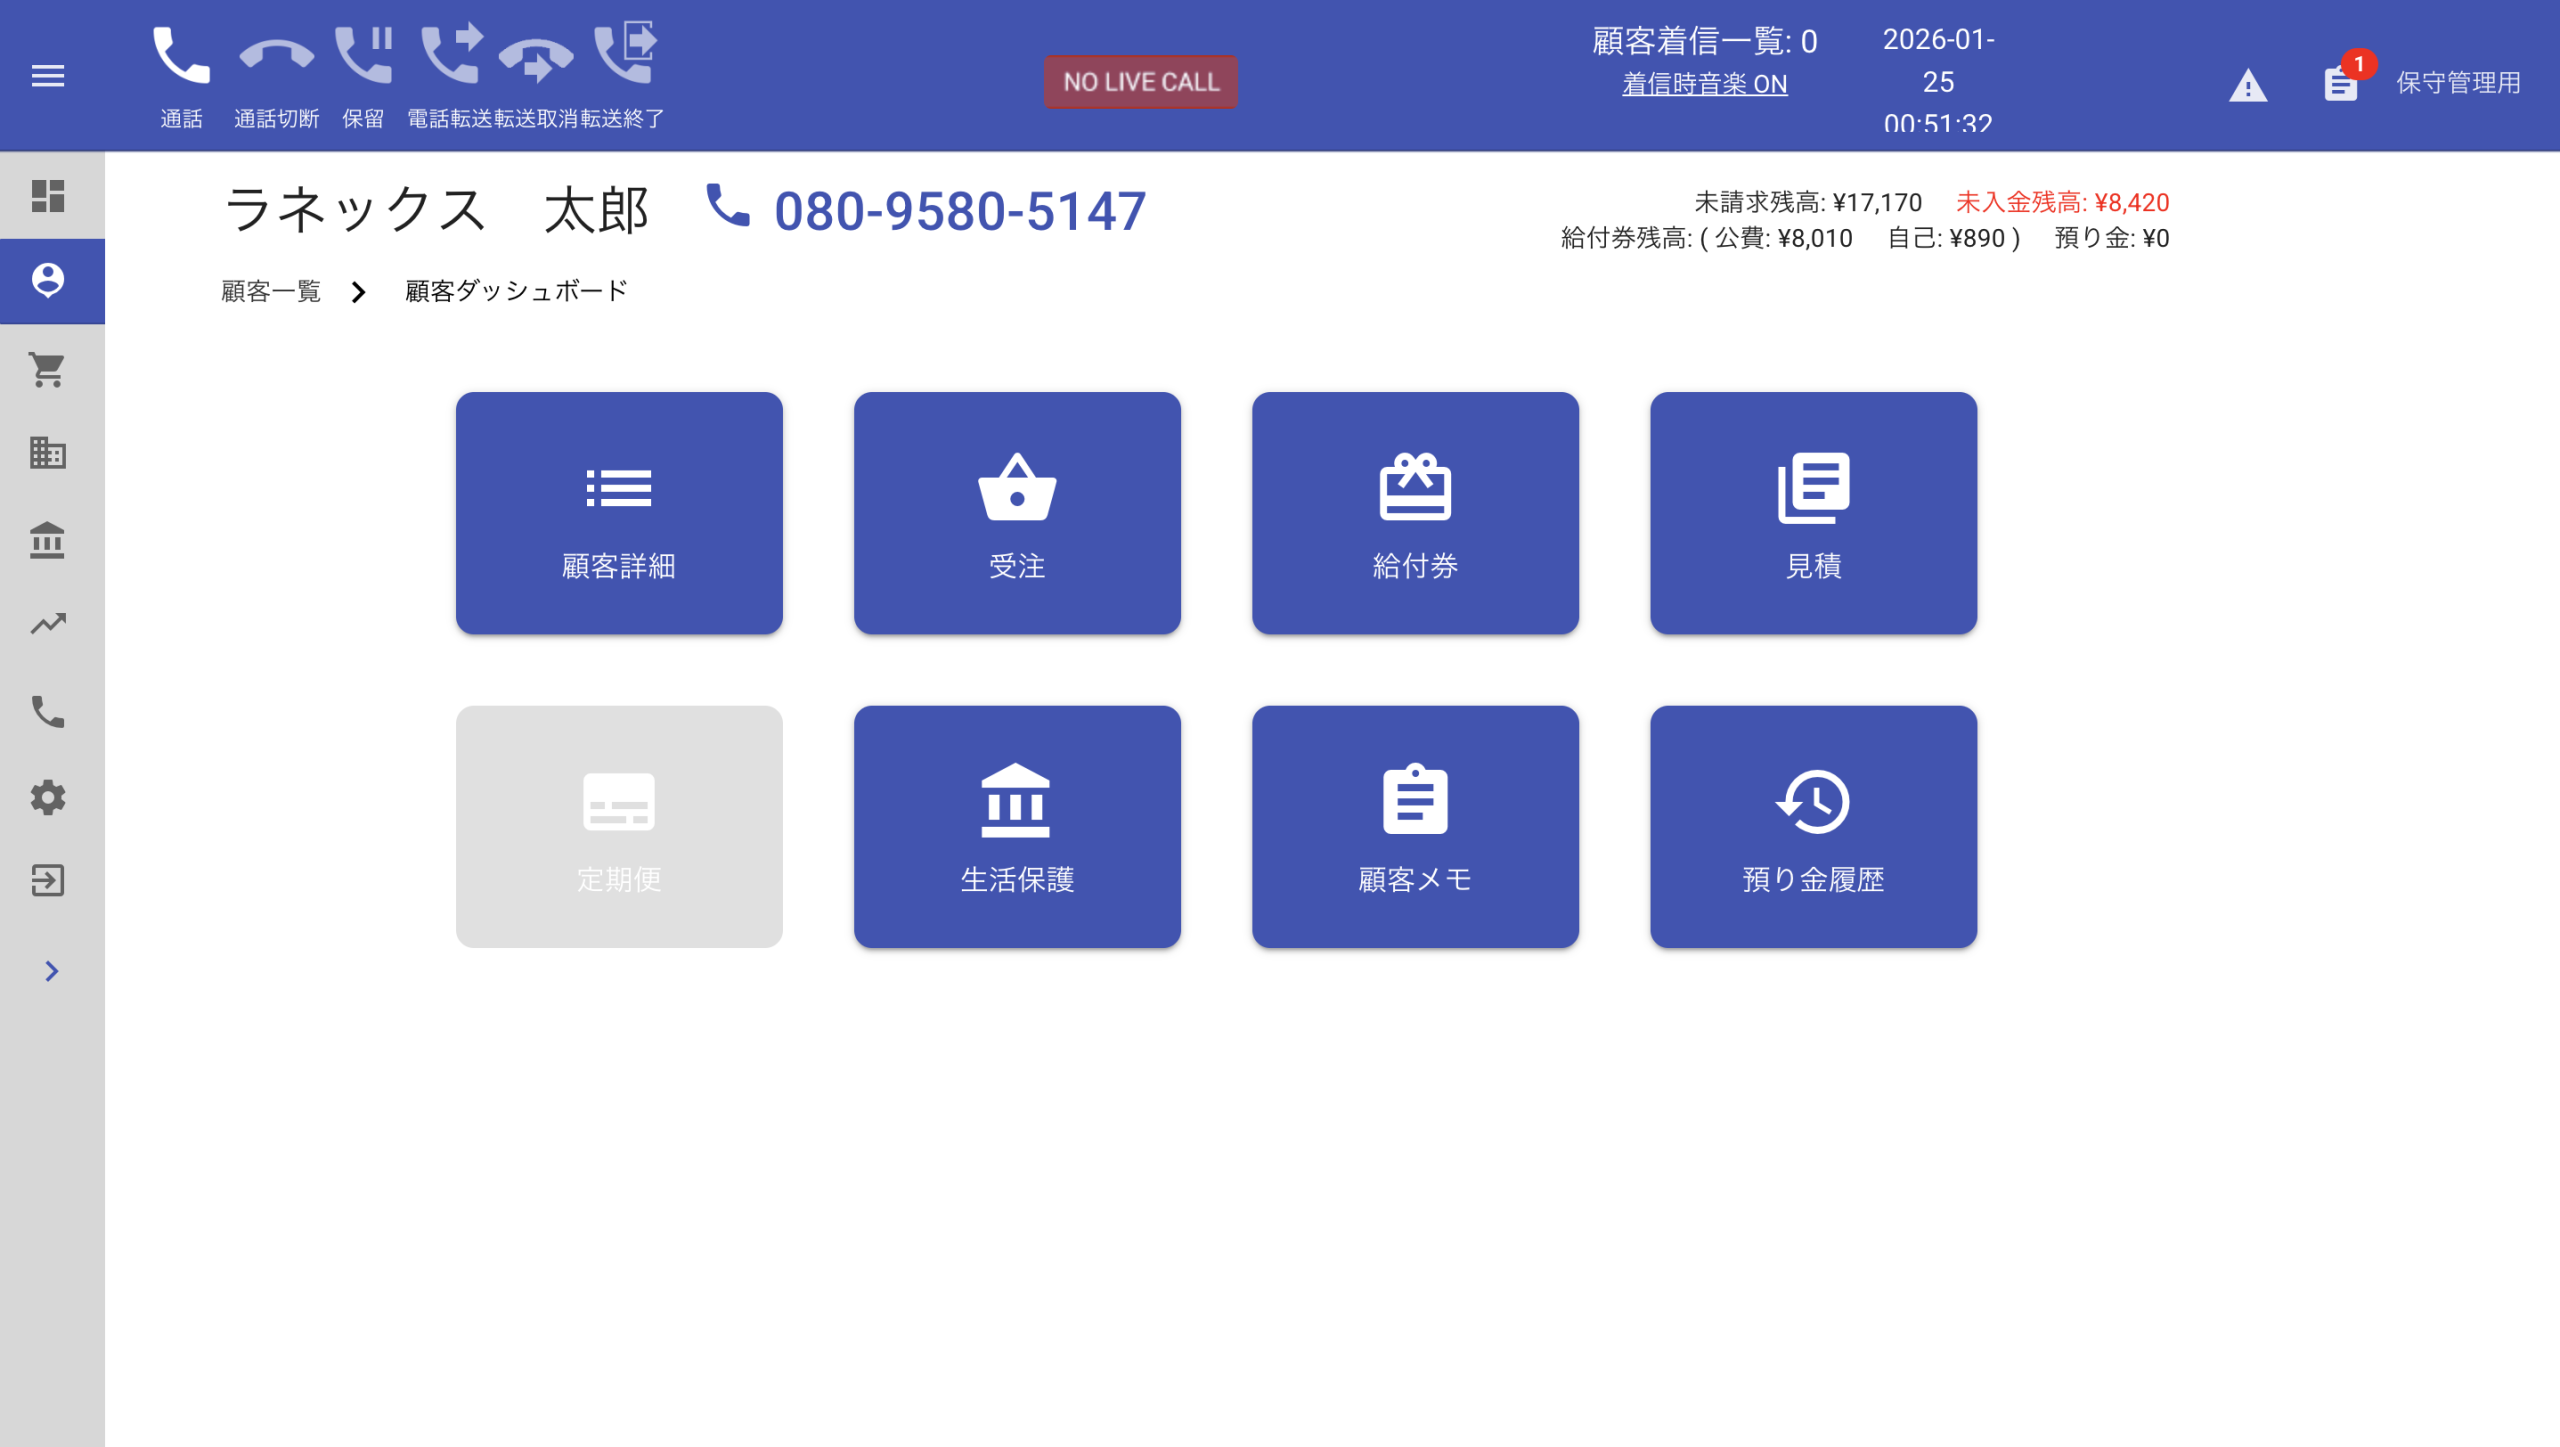Screen dimensions: 2560x1447
Task: Toggle 着信時音楽 ON setting
Action: tap(1704, 84)
